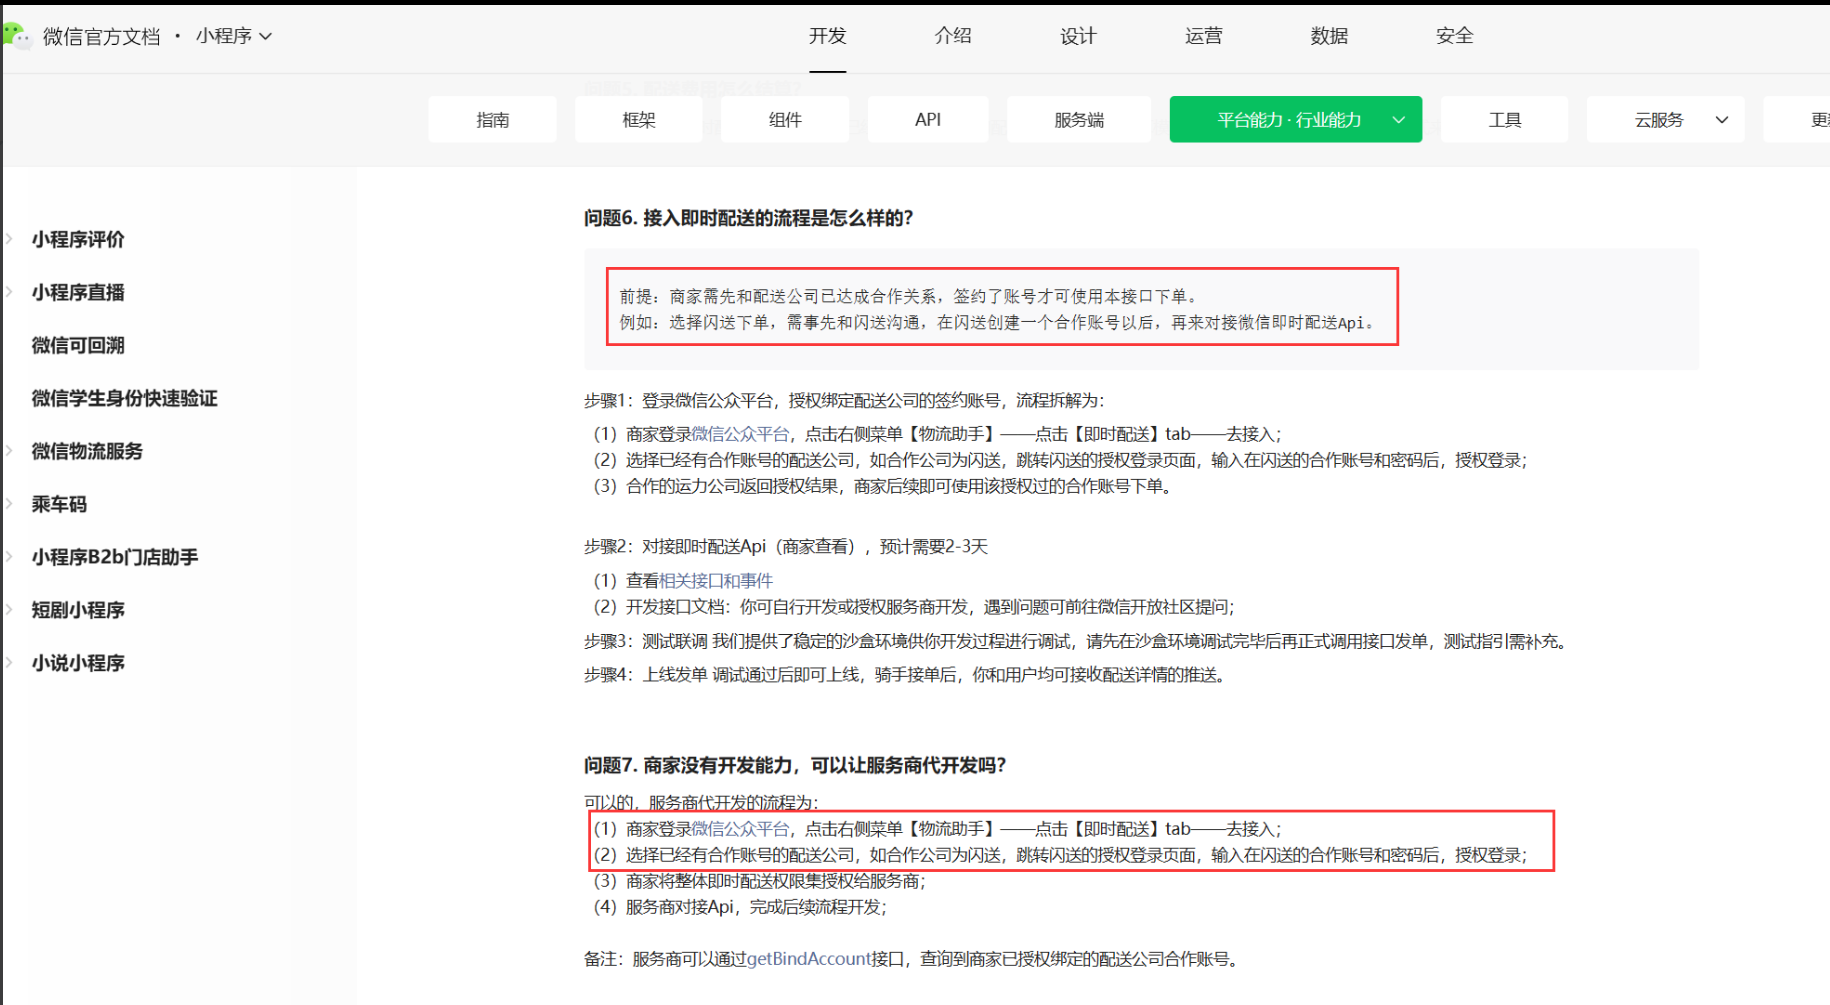The image size is (1830, 1005).
Task: Expand 小说小程序 in the sidebar
Action: (78, 663)
